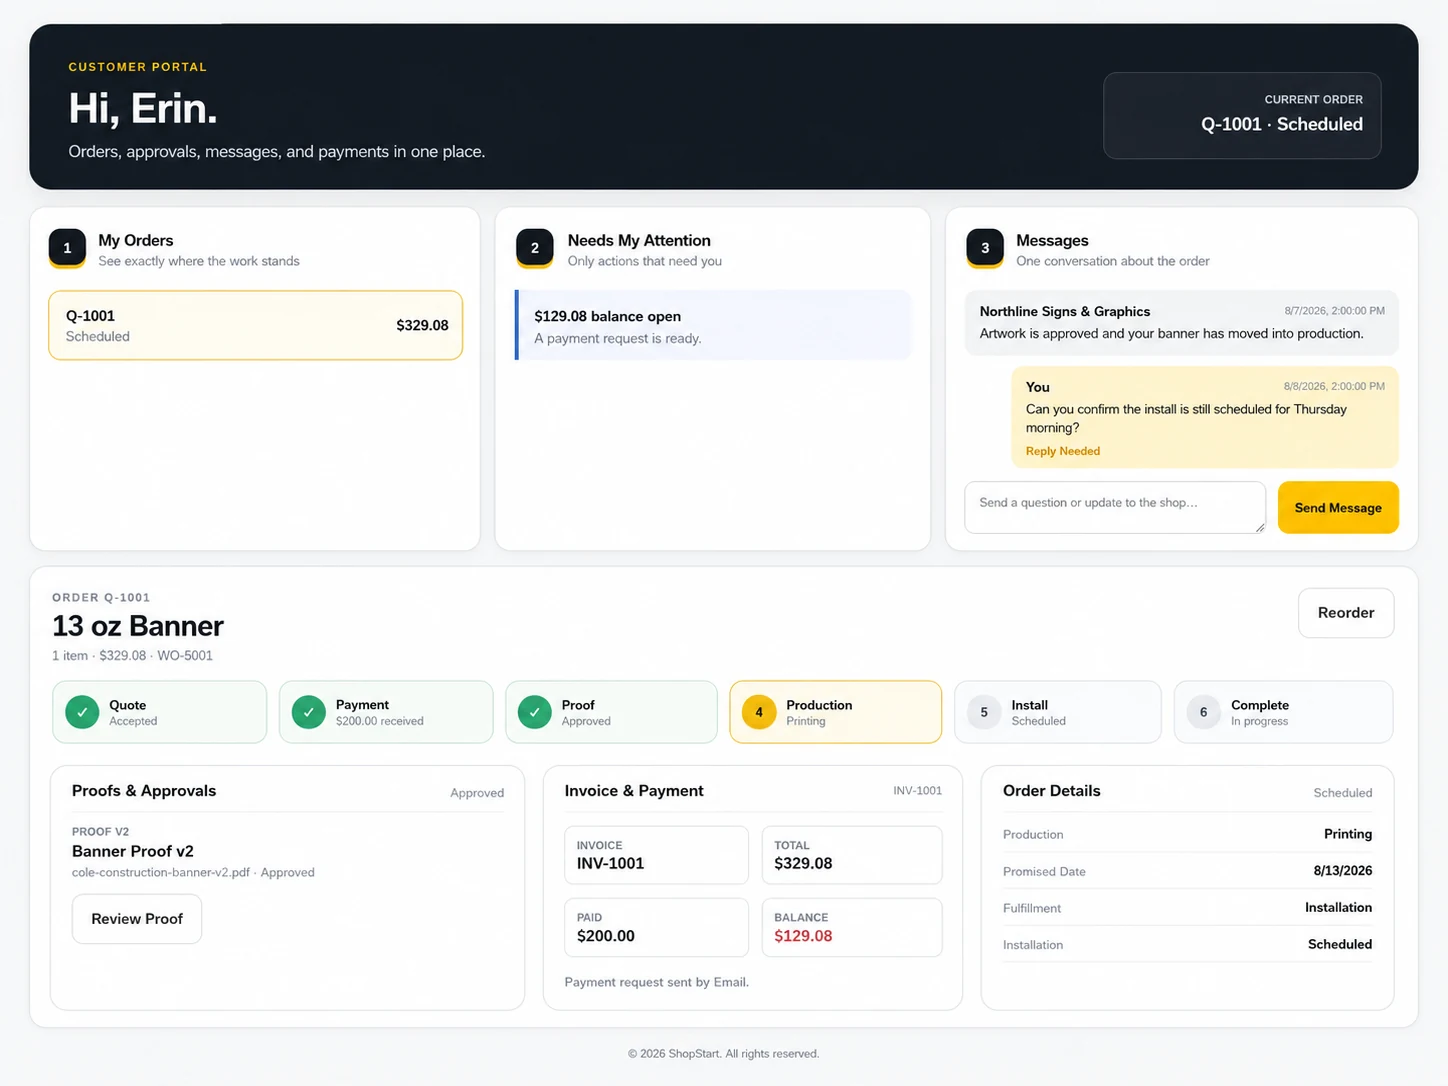
Task: Click the '8/7/2026, 2:00:00 PM' message timestamp
Action: (1335, 311)
